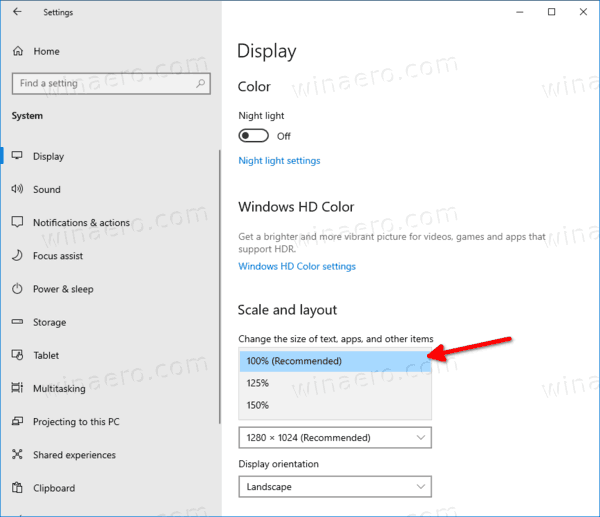This screenshot has width=600, height=517.
Task: Choose the 150% scaling option
Action: 335,405
